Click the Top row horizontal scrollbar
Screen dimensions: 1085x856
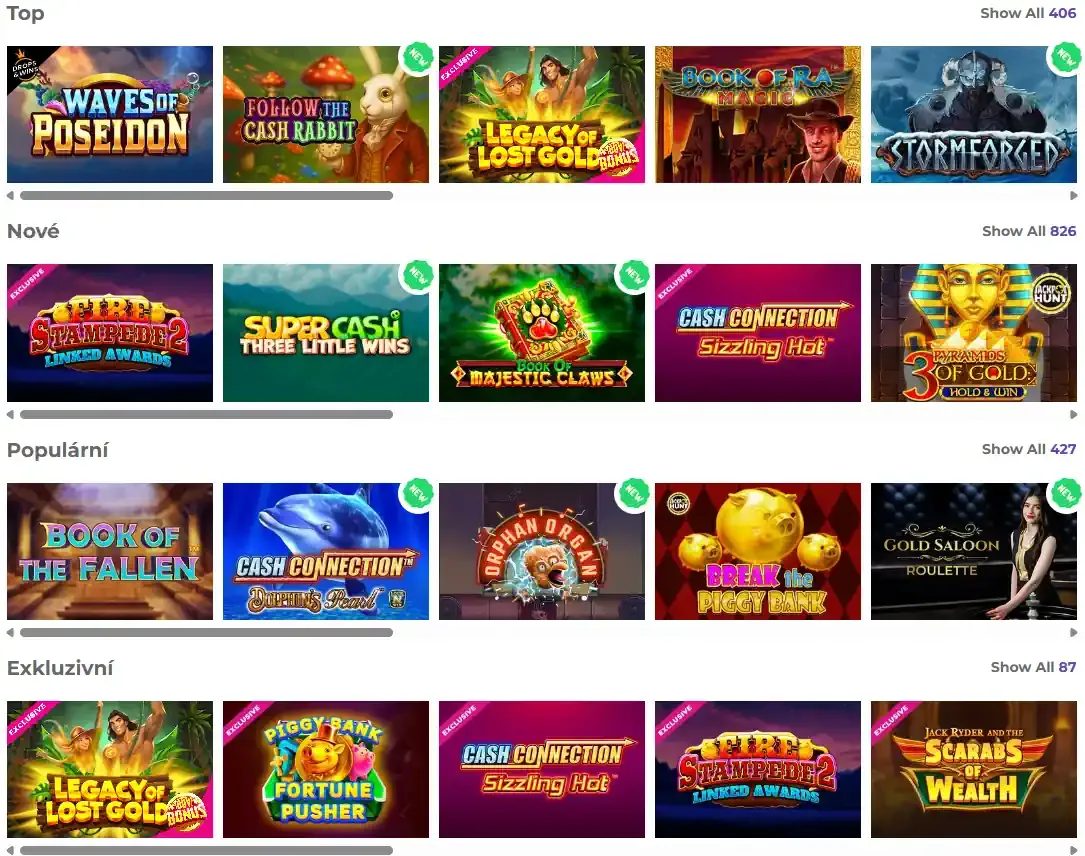206,196
